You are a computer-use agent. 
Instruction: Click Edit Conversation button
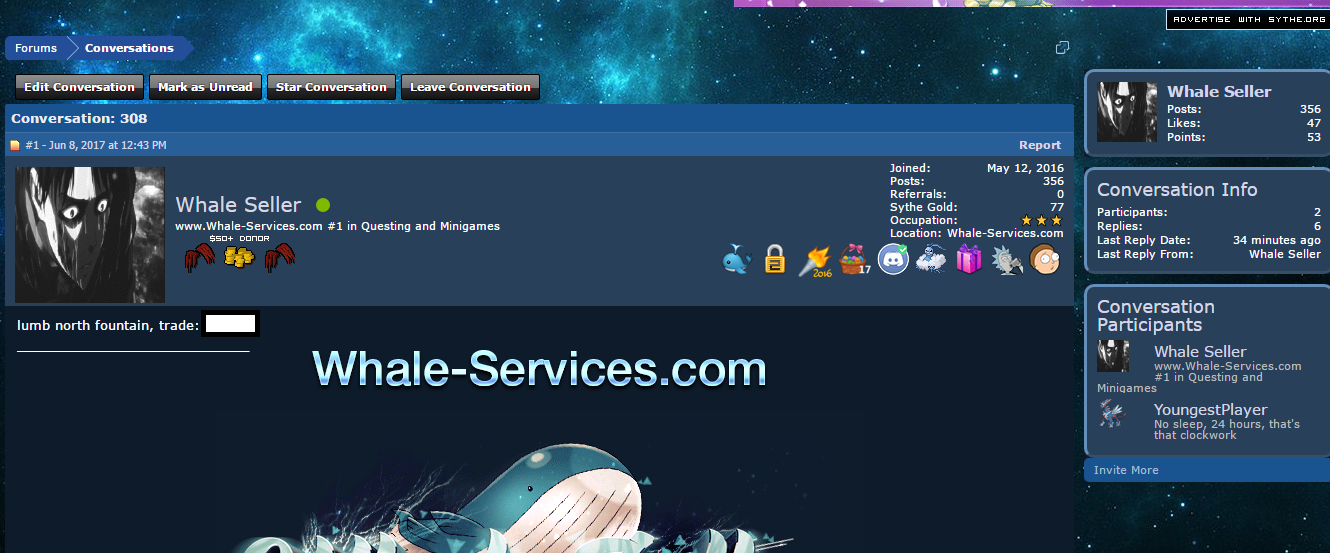tap(79, 87)
